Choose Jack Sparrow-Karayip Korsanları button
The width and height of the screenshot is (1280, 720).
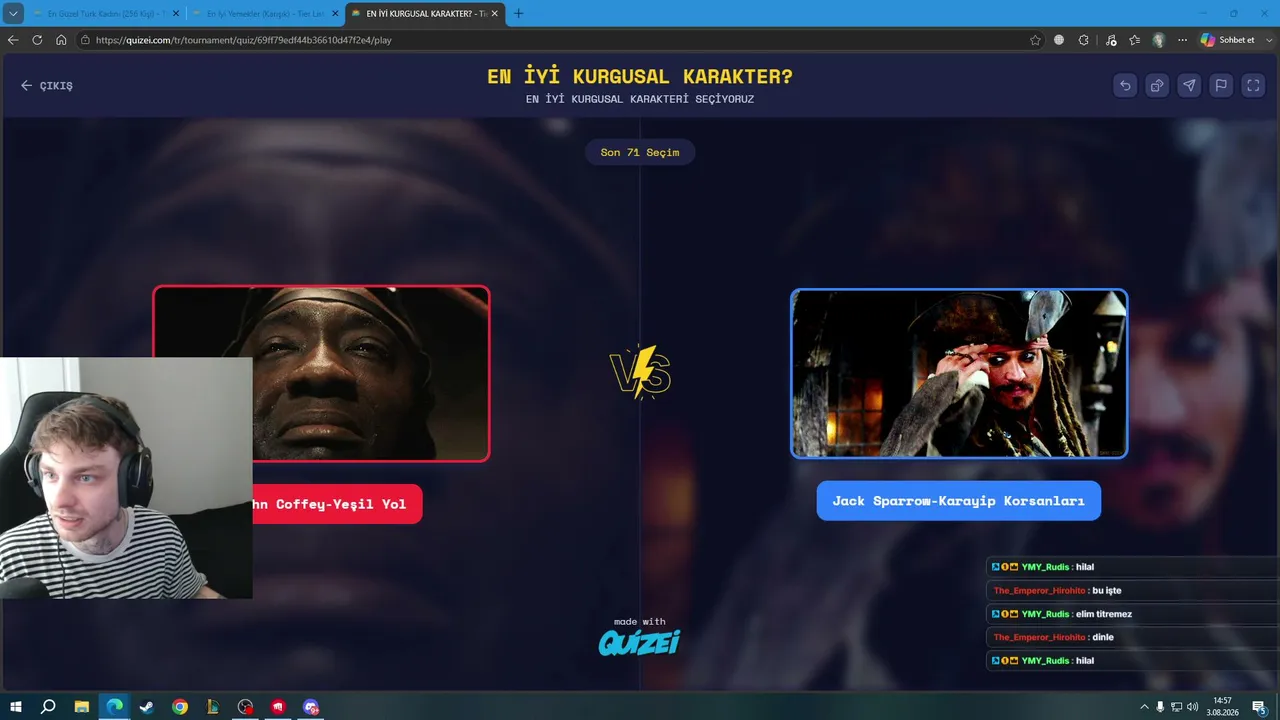tap(958, 501)
